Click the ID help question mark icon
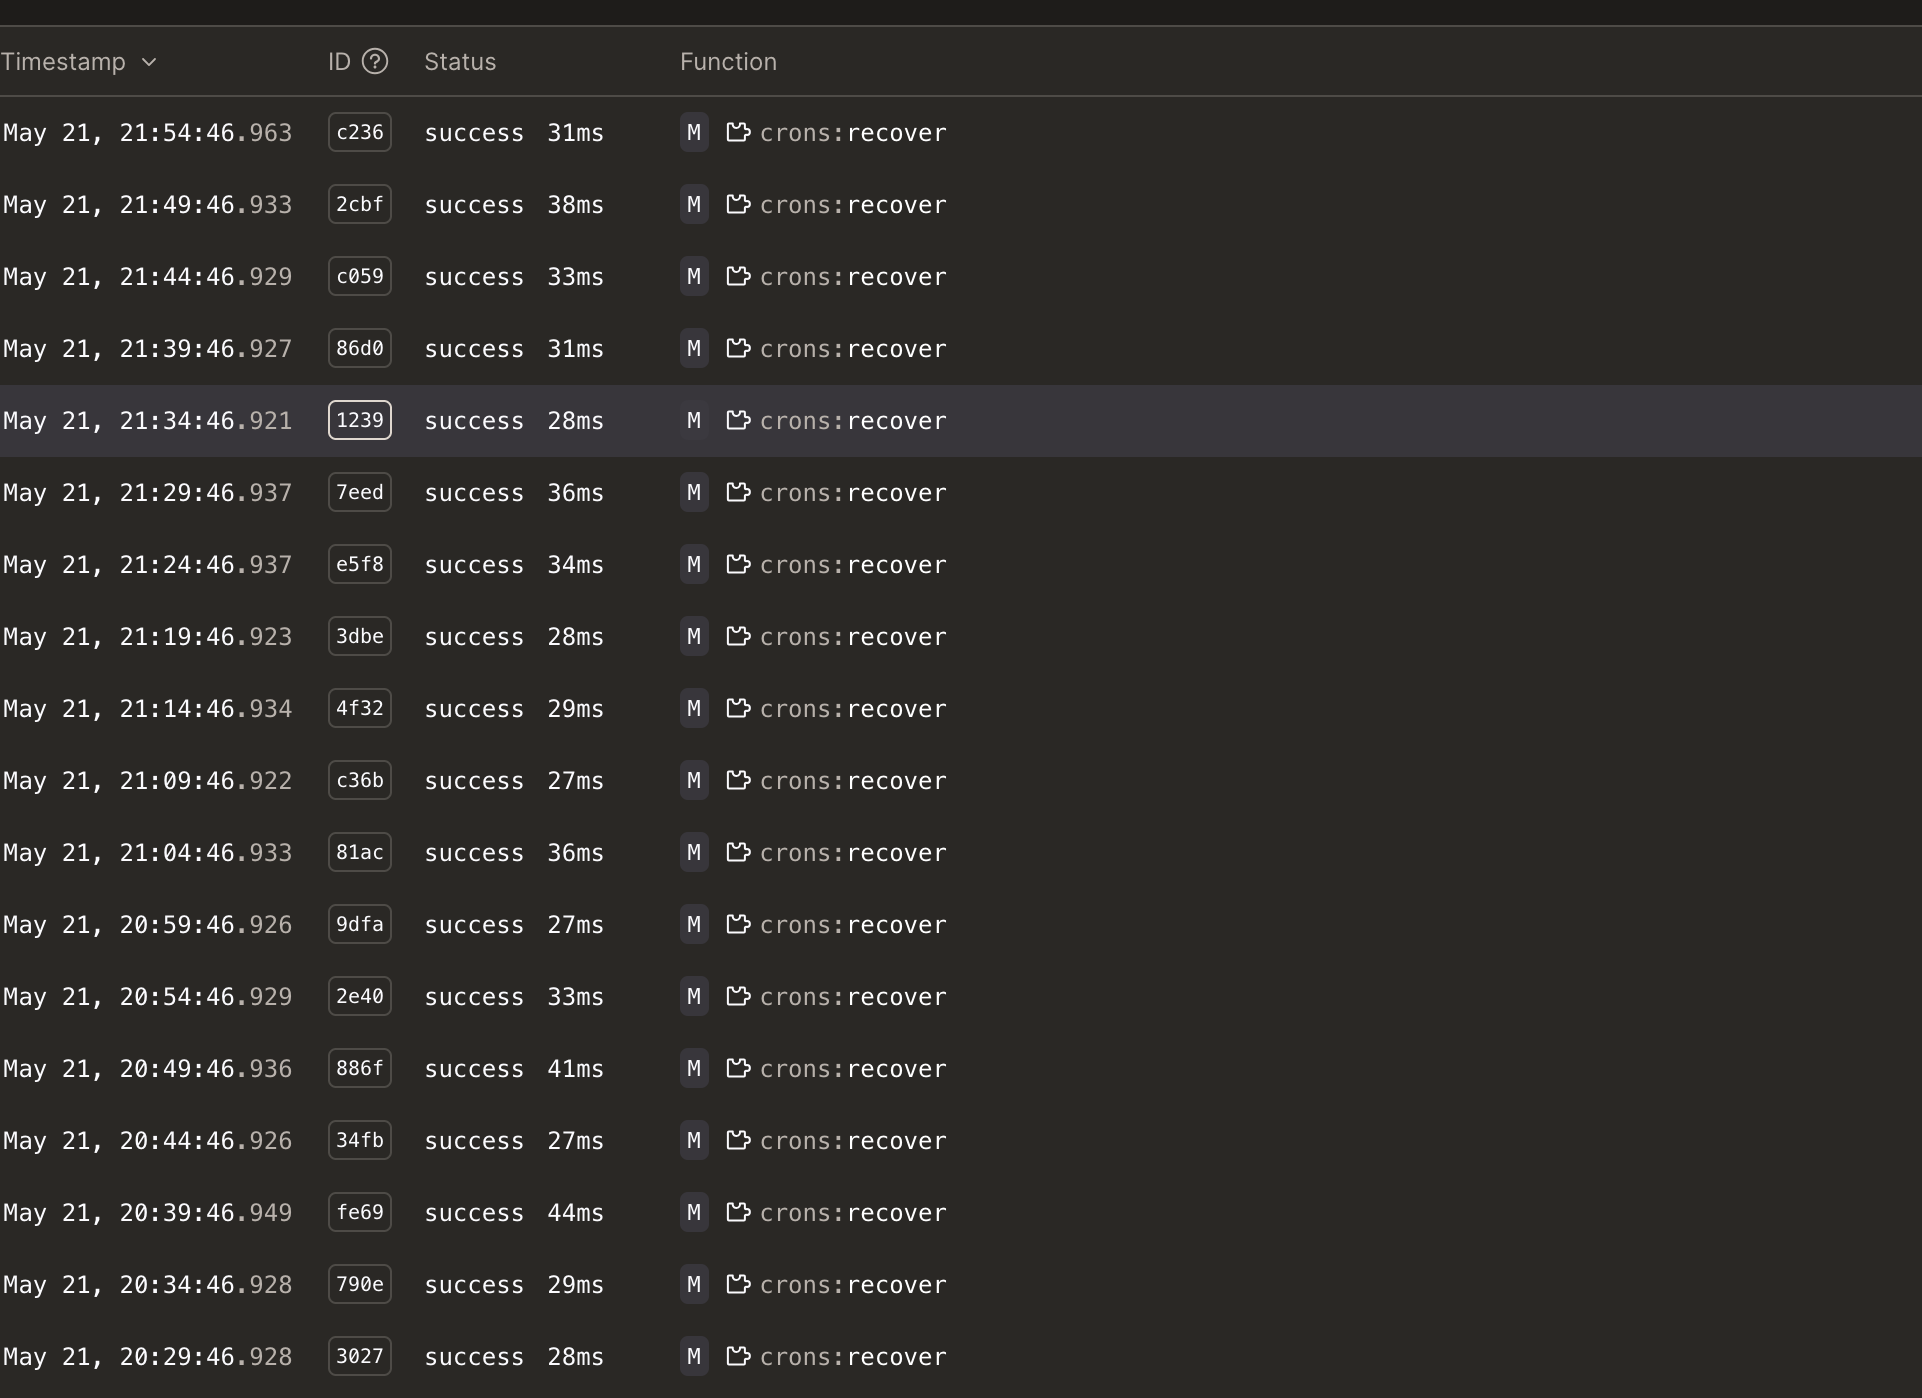Screen dimensions: 1922x1398 pos(375,62)
